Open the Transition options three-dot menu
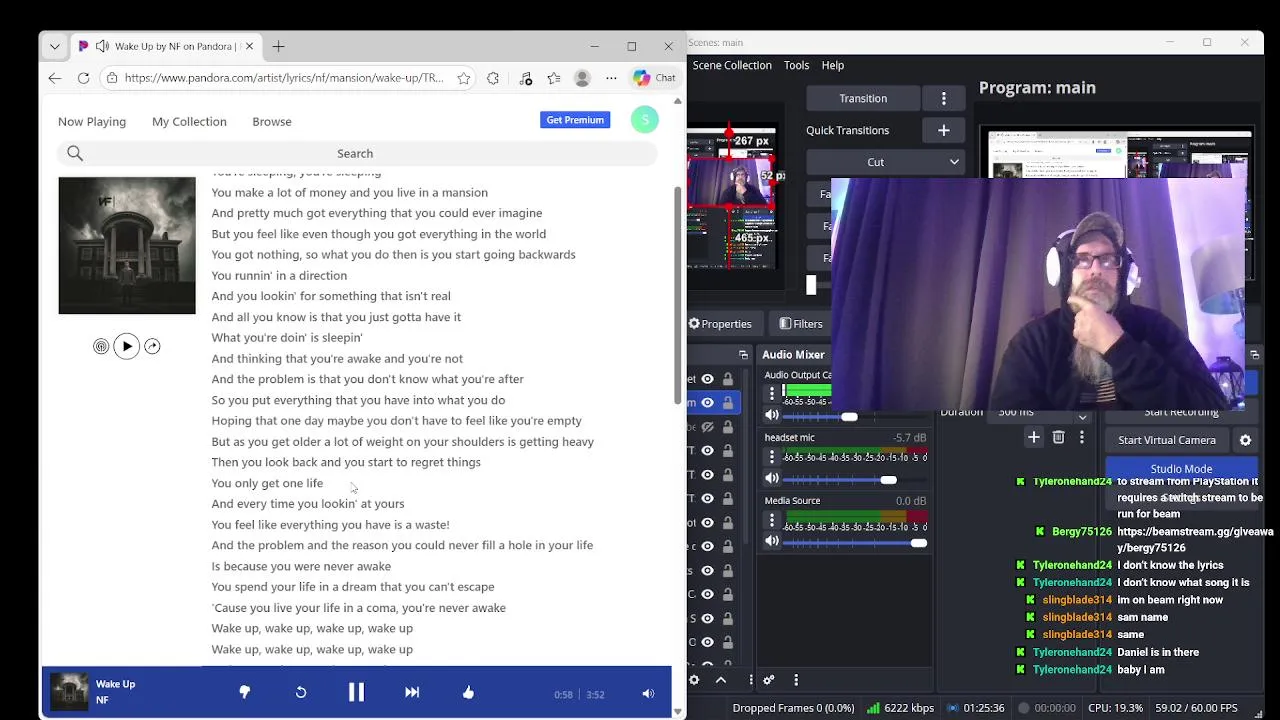Viewport: 1280px width, 720px height. coord(944,98)
